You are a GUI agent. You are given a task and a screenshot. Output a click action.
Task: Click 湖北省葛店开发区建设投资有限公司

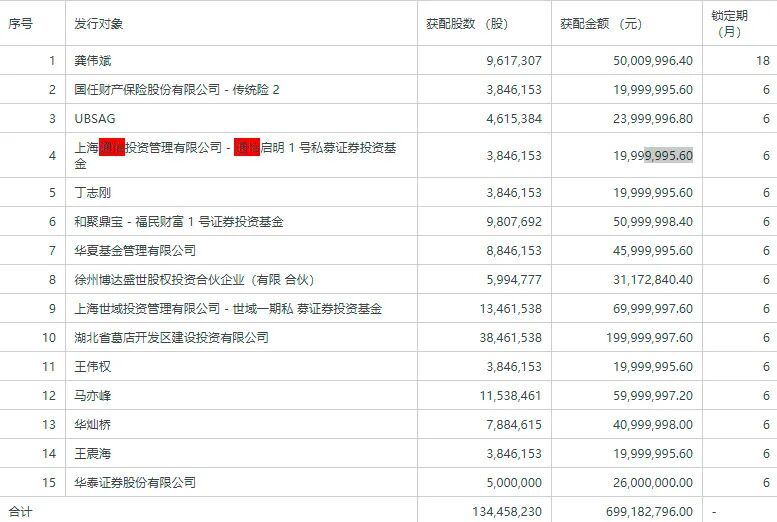click(x=171, y=338)
